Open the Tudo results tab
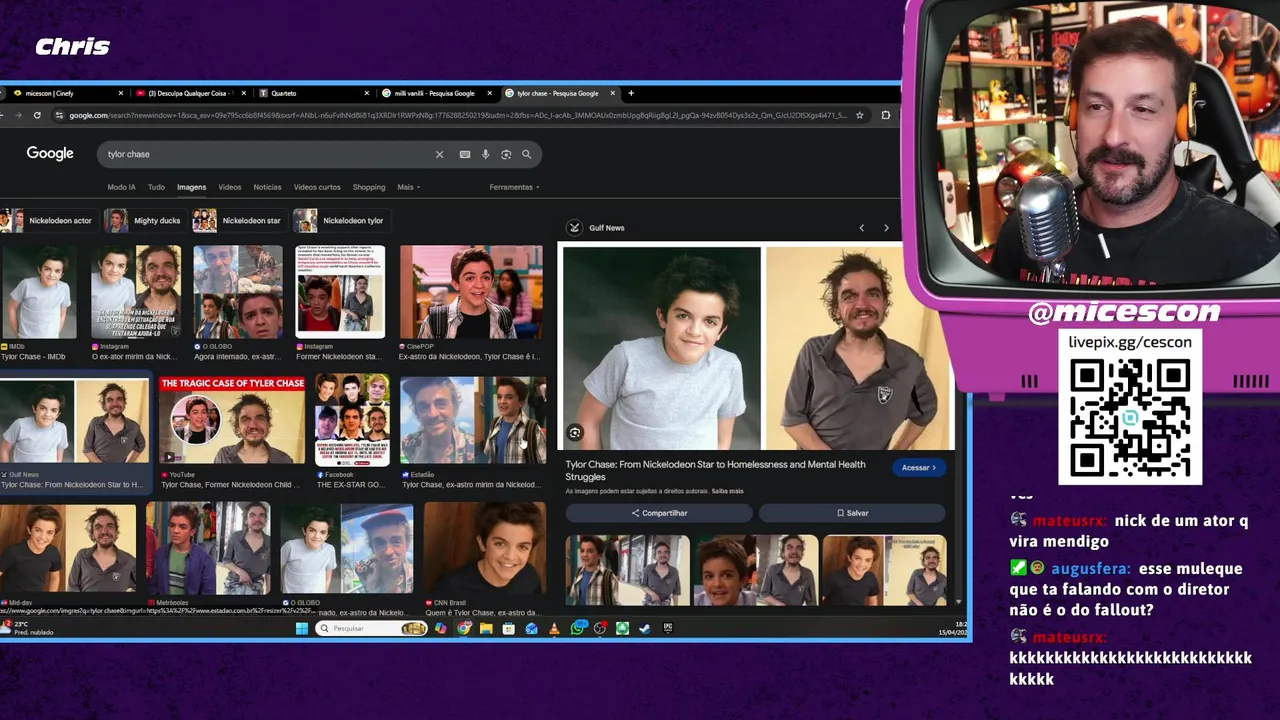Image resolution: width=1280 pixels, height=720 pixels. [156, 187]
